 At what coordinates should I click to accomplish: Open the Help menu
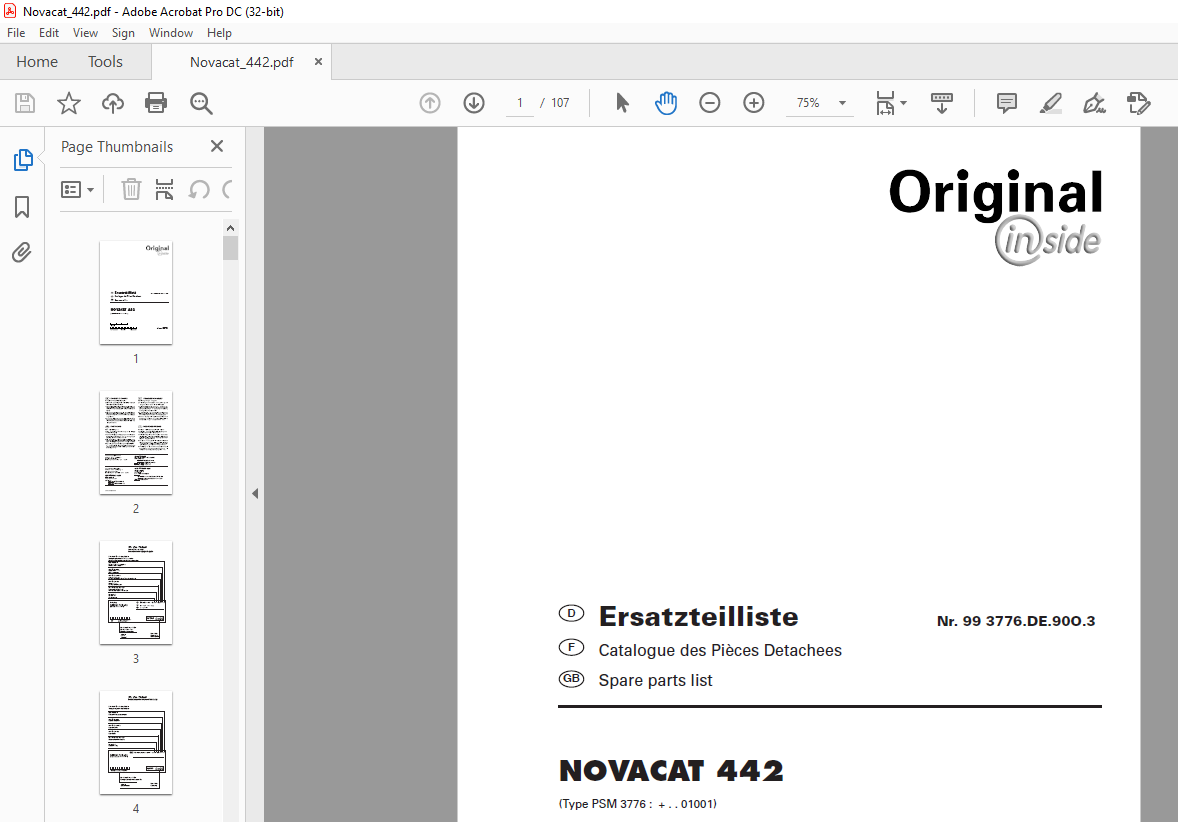click(x=219, y=33)
